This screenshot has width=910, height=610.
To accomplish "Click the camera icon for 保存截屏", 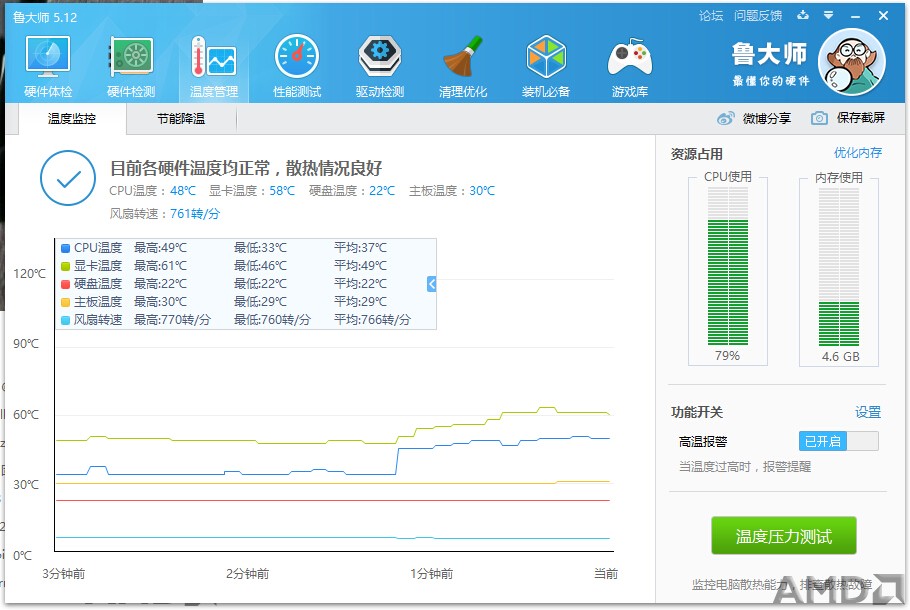I will point(819,118).
